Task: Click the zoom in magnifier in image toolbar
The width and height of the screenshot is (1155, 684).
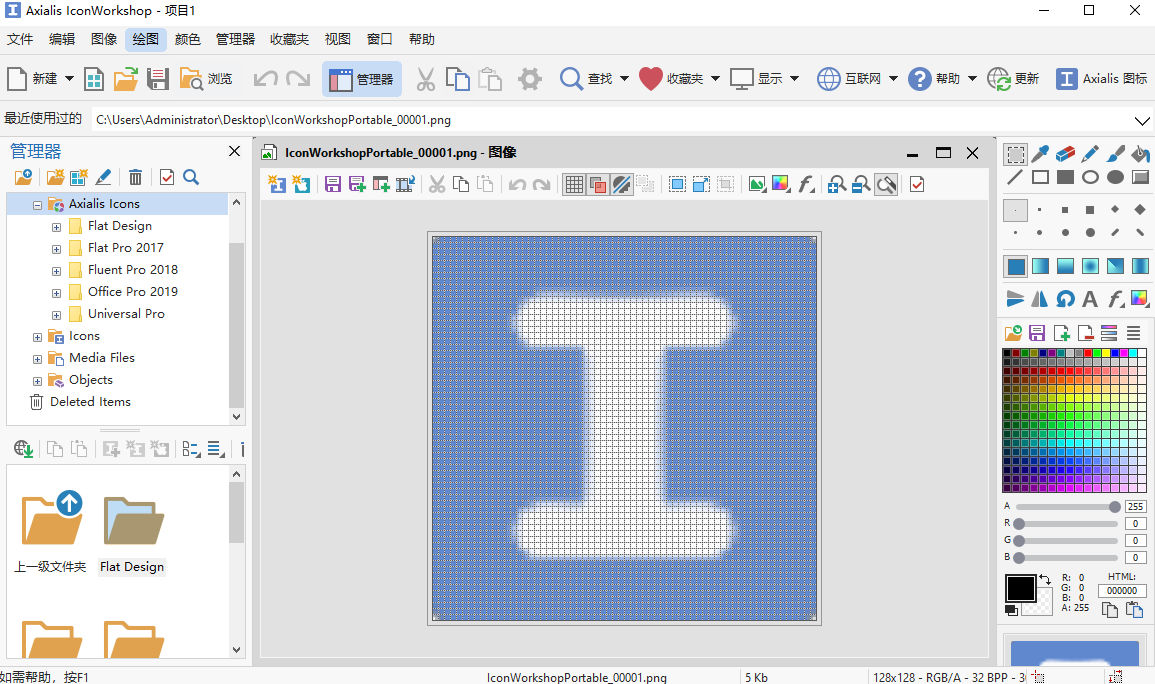Action: pyautogui.click(x=836, y=185)
